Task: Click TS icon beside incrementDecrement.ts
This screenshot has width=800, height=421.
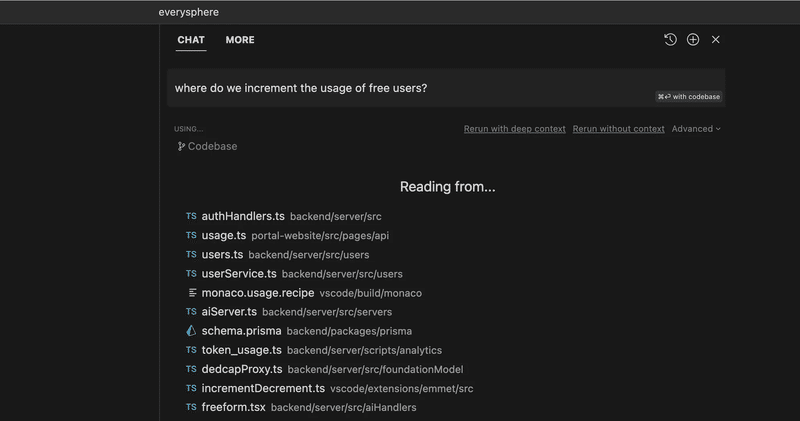Action: [x=191, y=388]
